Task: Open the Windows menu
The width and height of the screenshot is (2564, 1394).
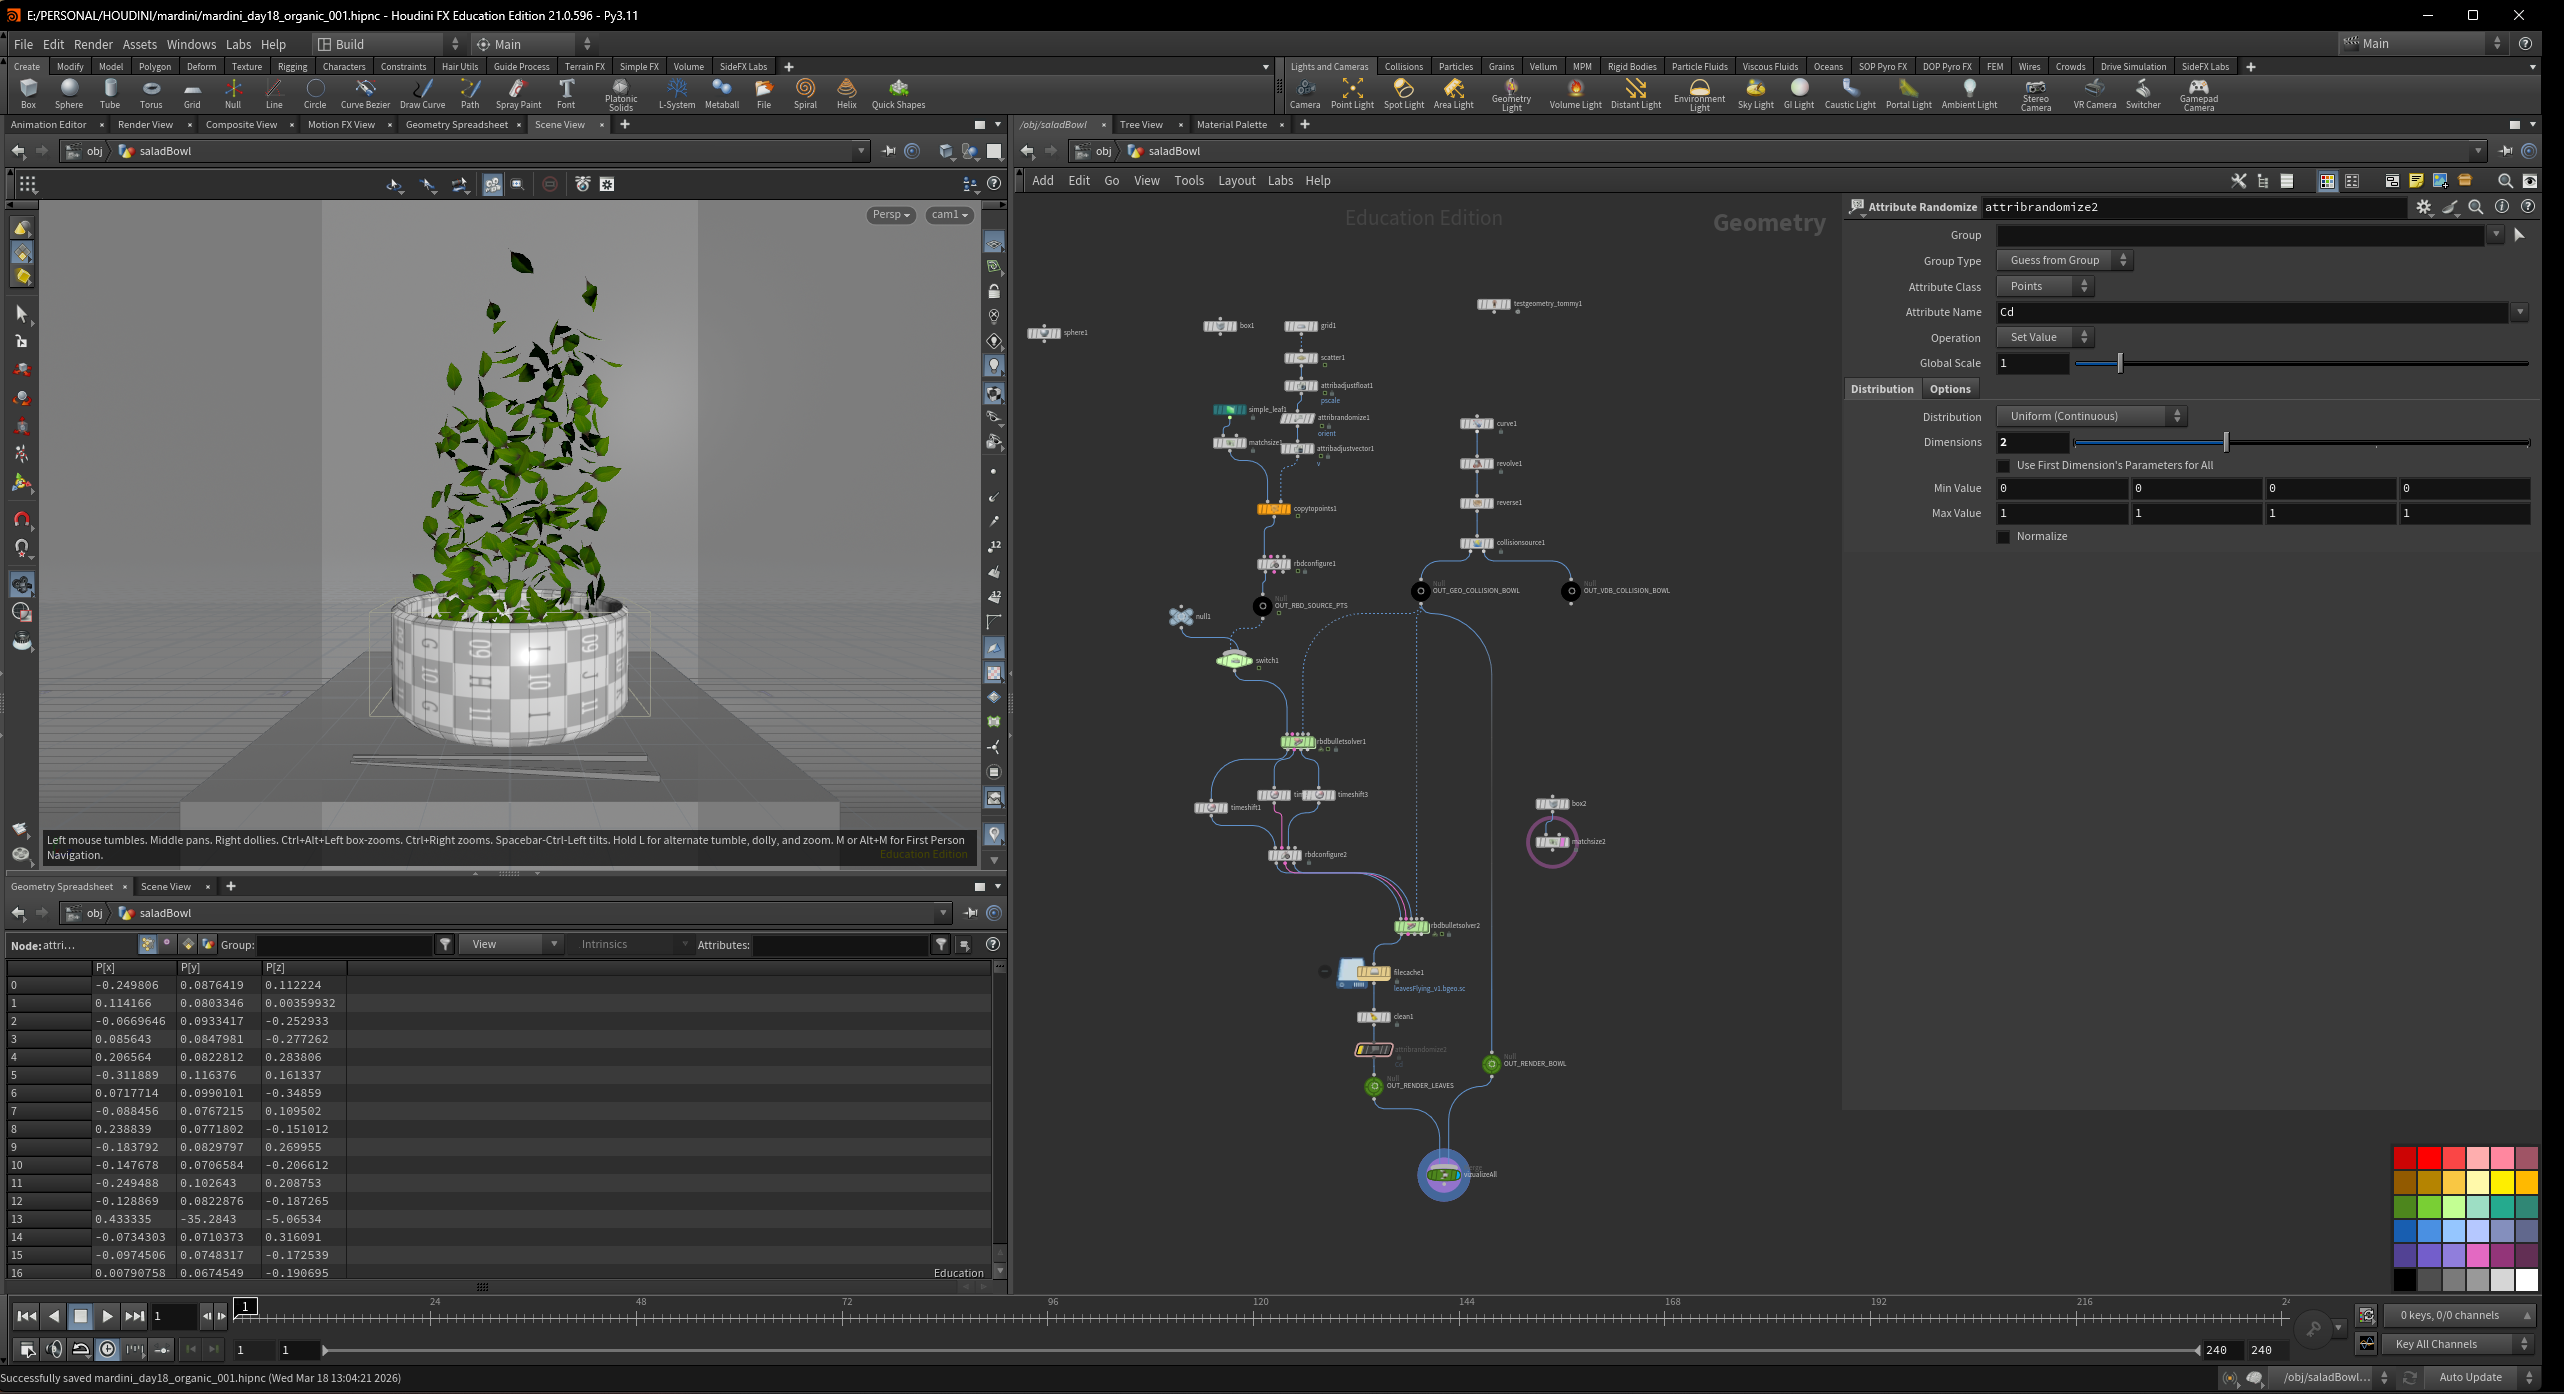Action: [x=191, y=44]
